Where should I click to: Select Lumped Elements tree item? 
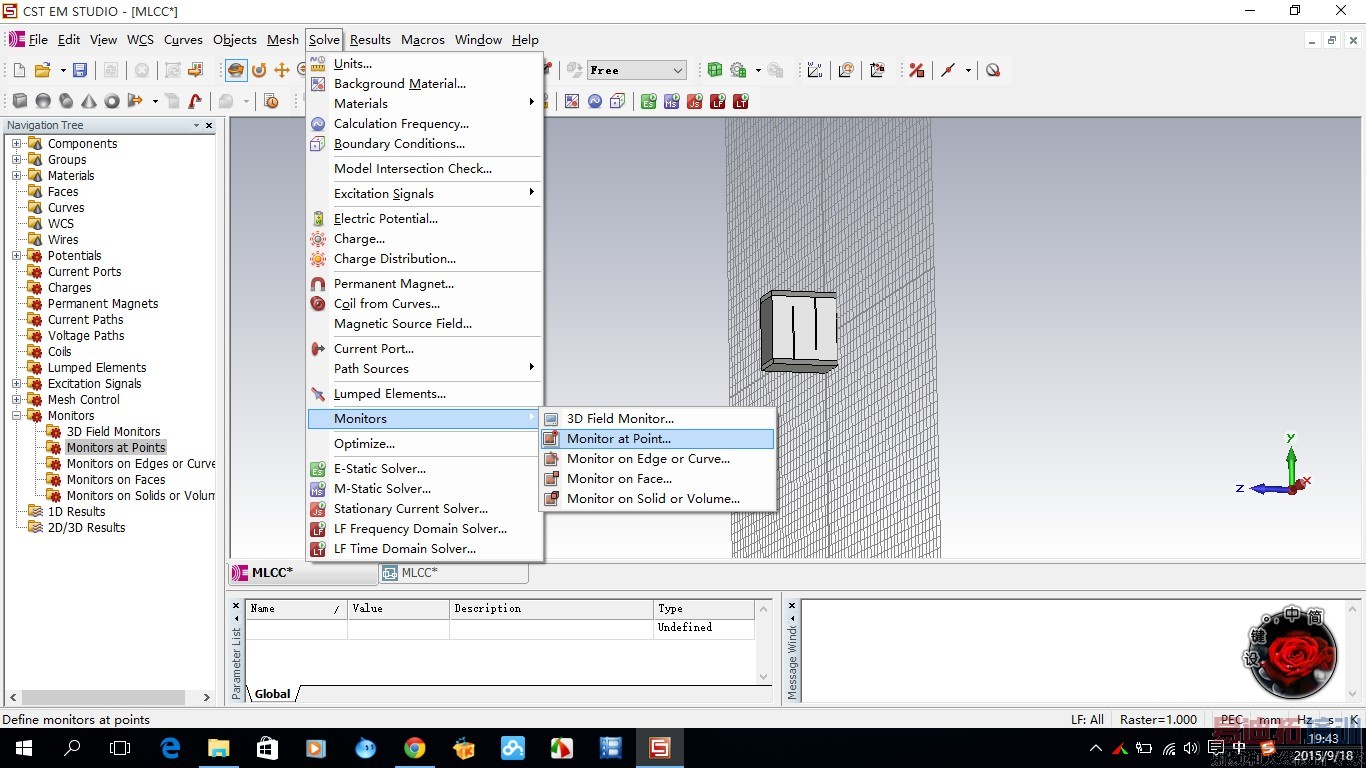point(97,368)
